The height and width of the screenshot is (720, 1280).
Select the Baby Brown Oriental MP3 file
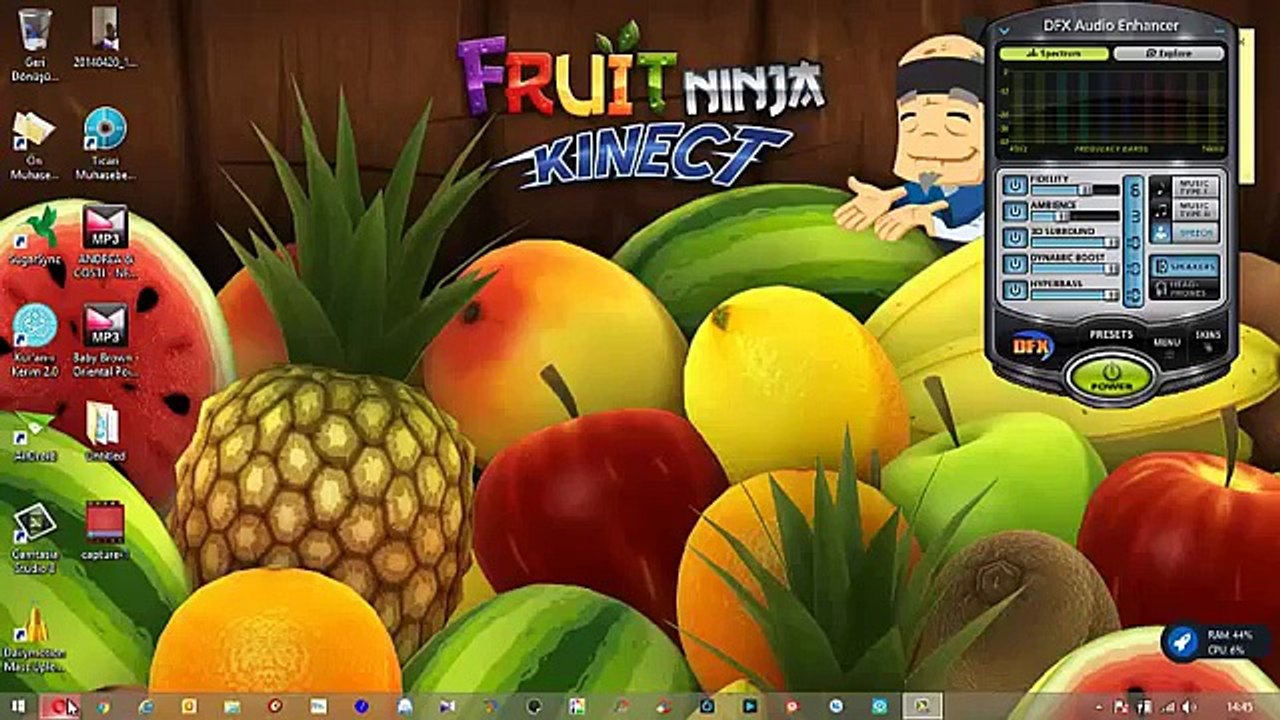(104, 338)
